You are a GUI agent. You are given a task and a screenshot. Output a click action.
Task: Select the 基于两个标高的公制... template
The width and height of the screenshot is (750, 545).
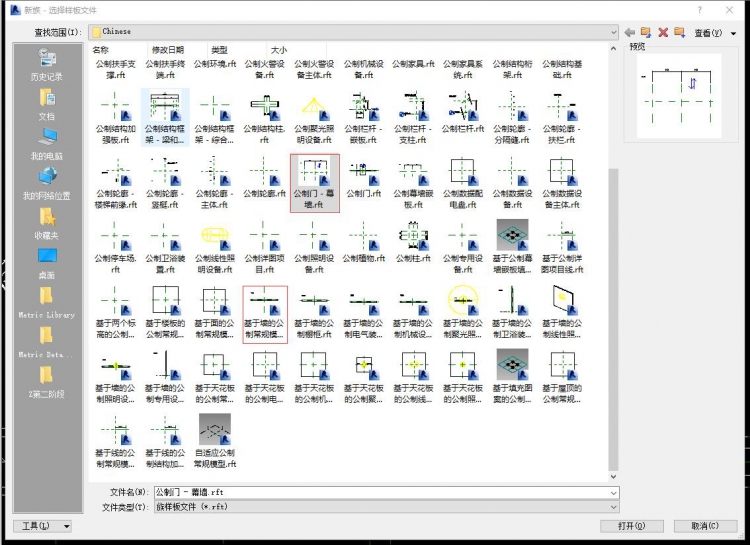pos(115,313)
